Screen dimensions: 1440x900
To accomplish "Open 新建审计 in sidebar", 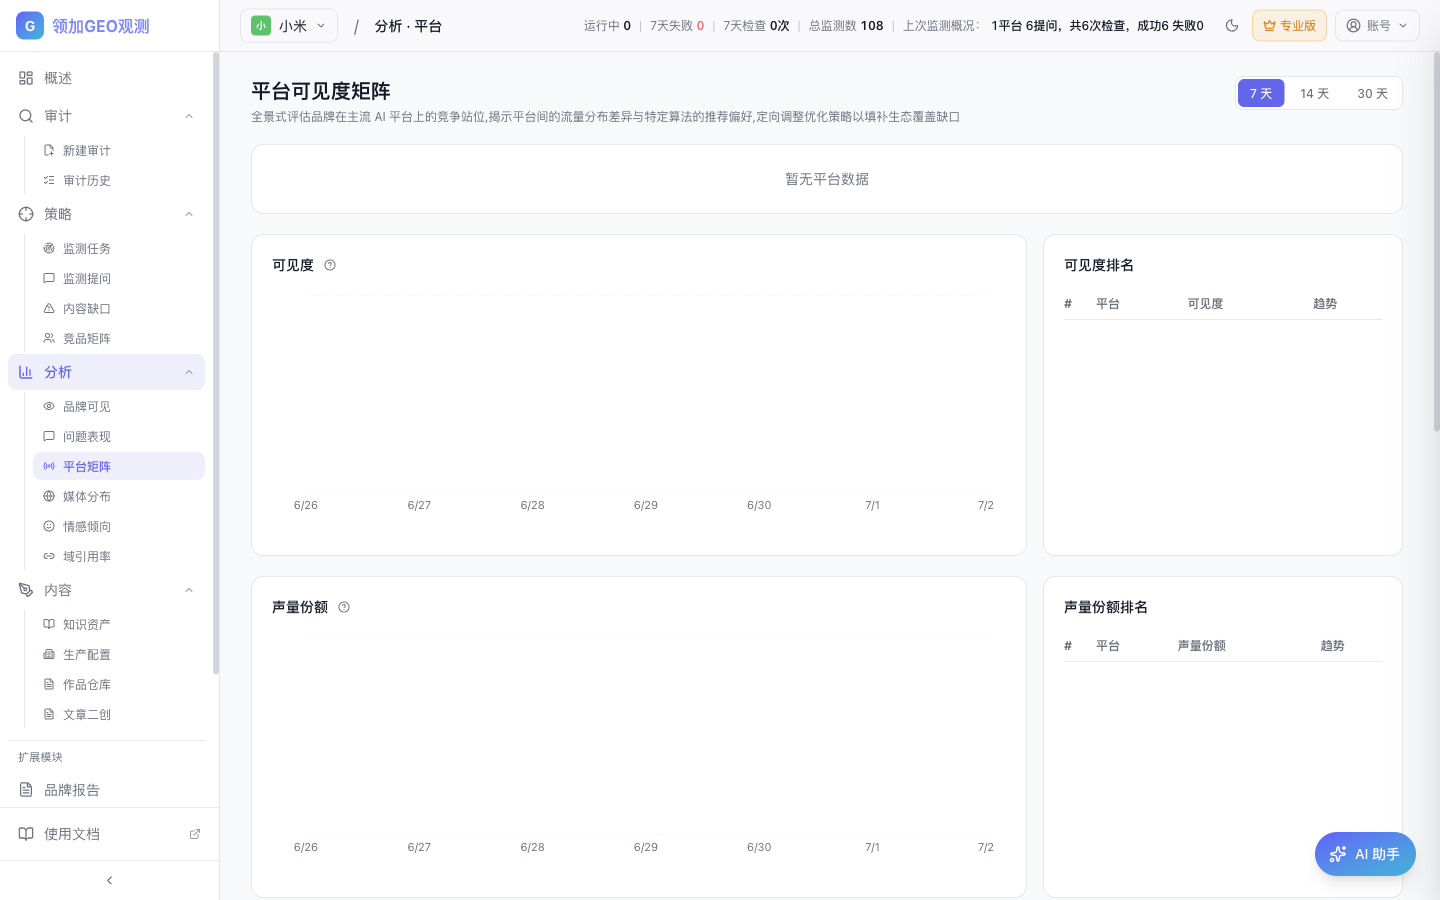I will 119,150.
